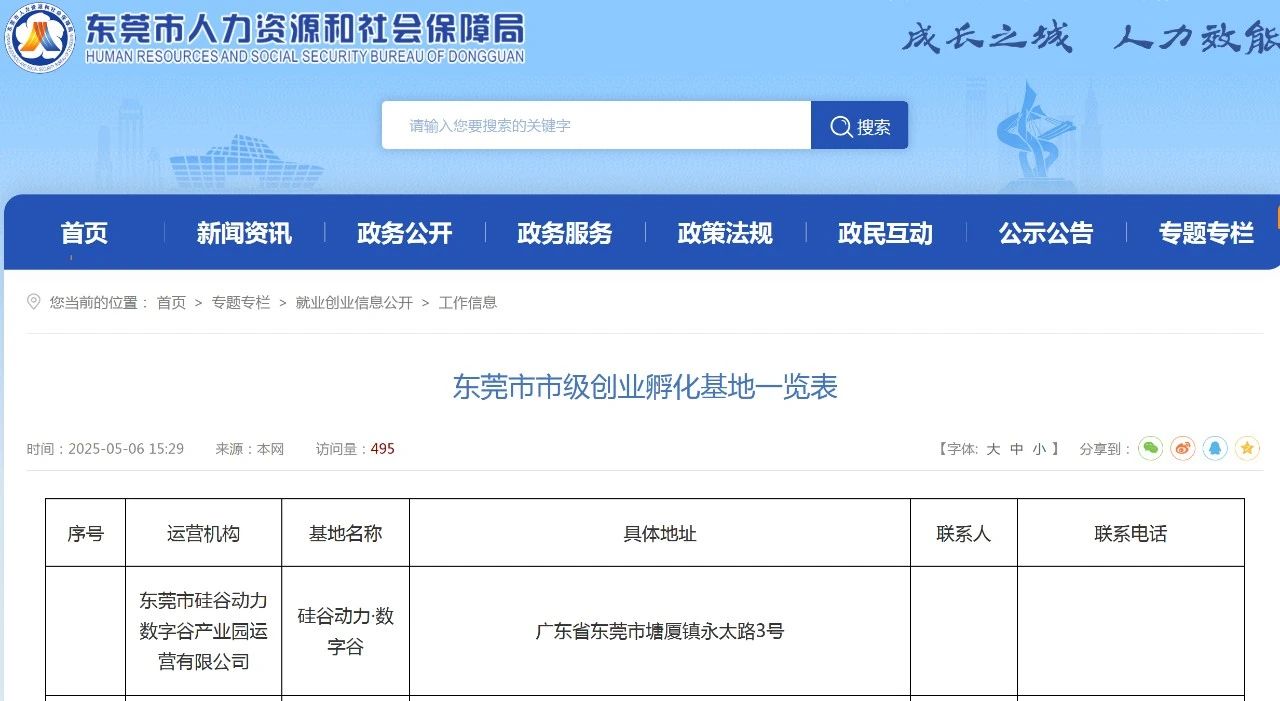Click the 就业创业信息公开 breadcrumb link
The image size is (1280, 701).
pos(354,302)
